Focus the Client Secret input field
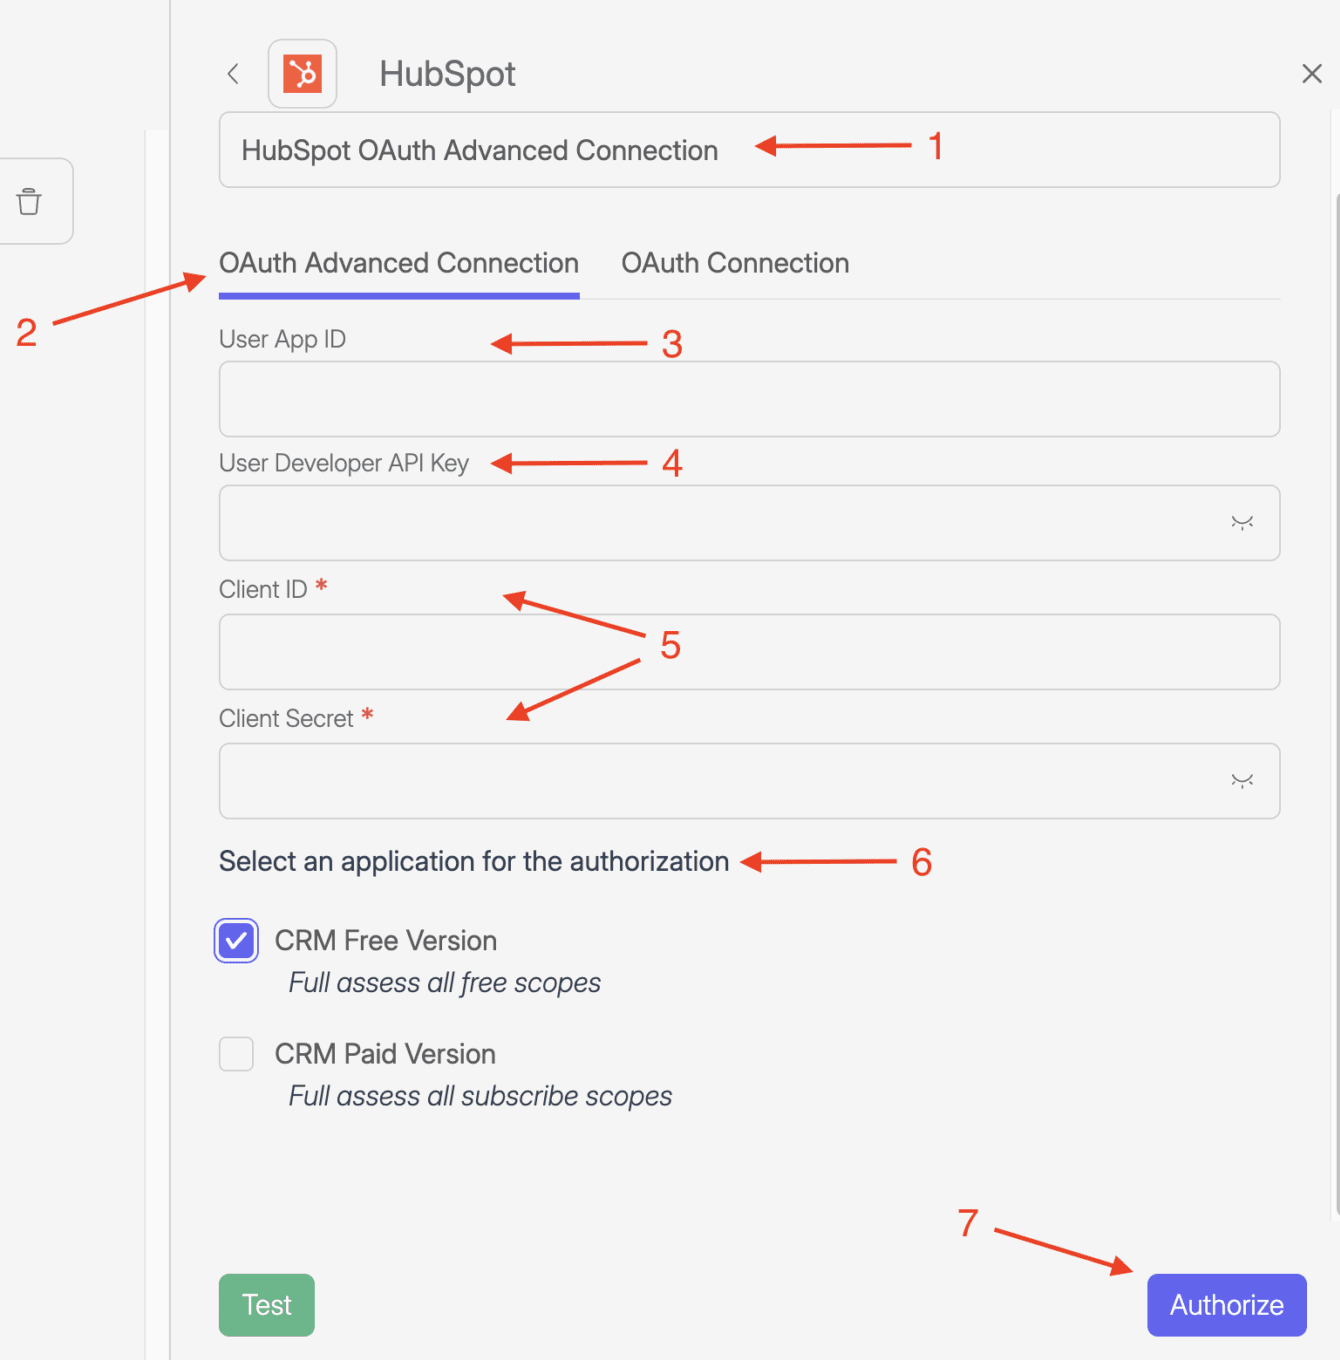 720,781
